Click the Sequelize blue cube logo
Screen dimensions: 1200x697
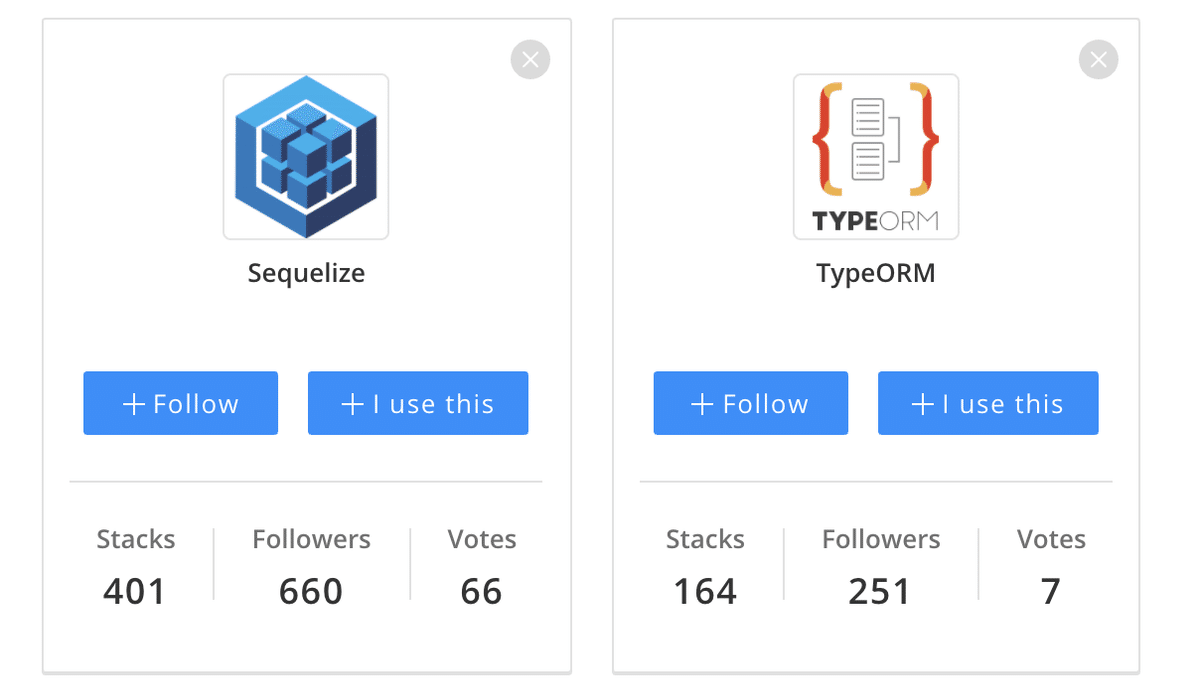(x=306, y=157)
